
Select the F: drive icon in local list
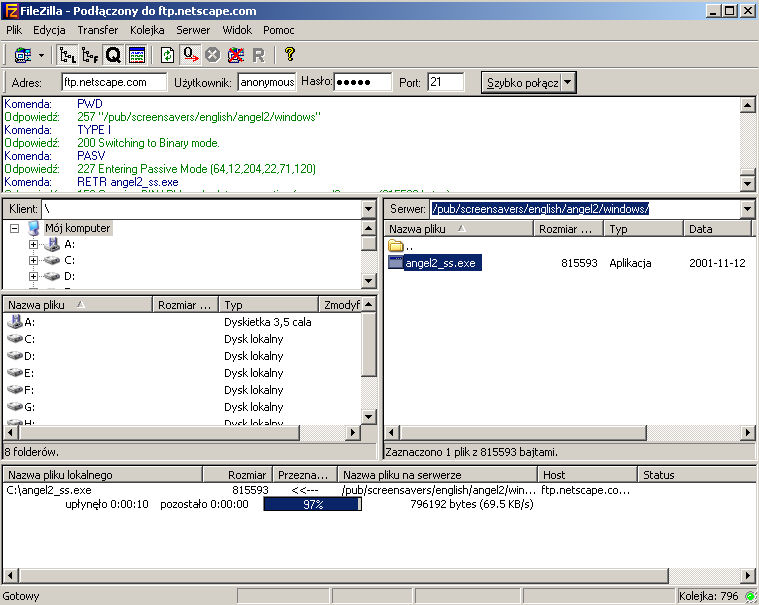[x=15, y=390]
